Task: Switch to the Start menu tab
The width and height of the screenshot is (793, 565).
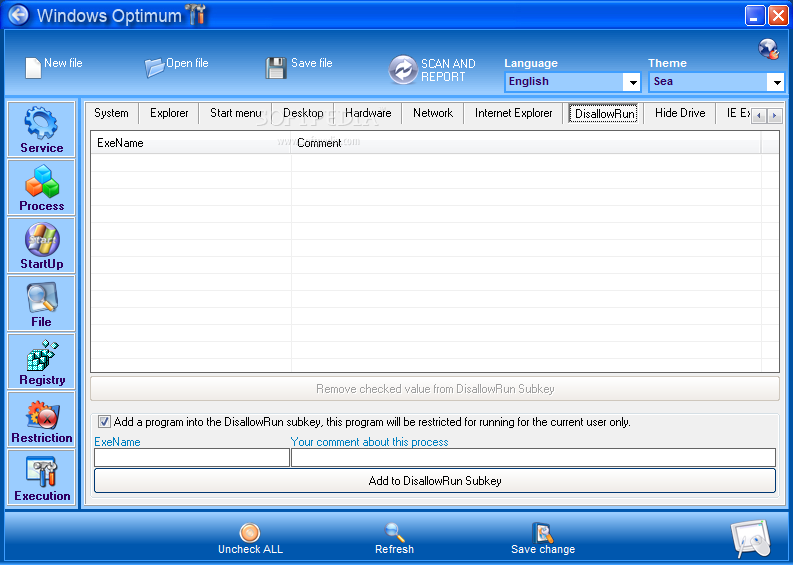Action: (235, 113)
